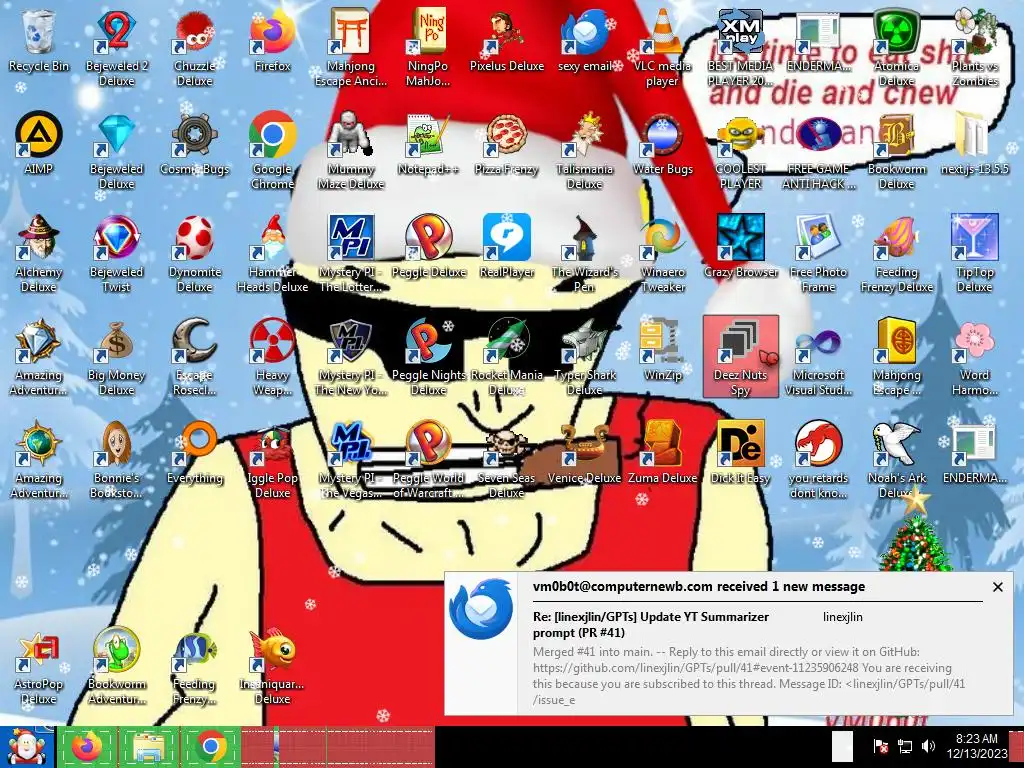Dismiss the Thunderbird new message notification
This screenshot has width=1024, height=768.
(997, 587)
